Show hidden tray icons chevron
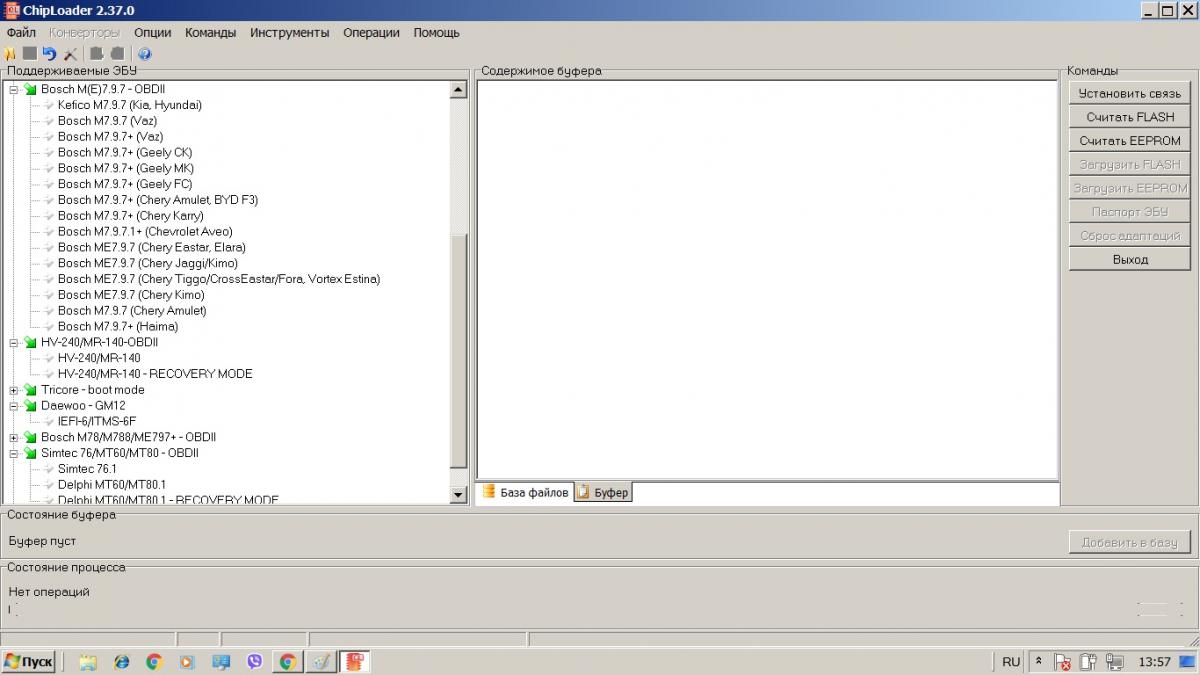Viewport: 1200px width, 675px height. 1039,662
